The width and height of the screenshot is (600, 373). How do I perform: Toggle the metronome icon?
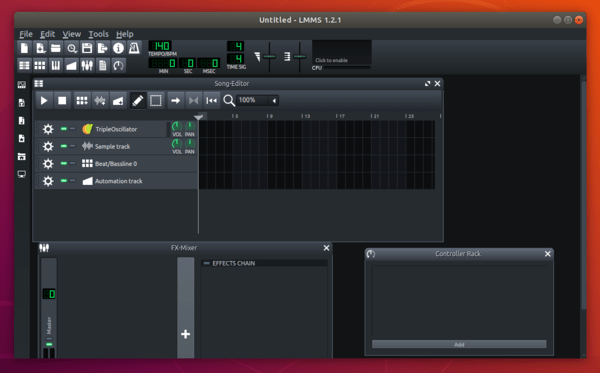(x=134, y=48)
